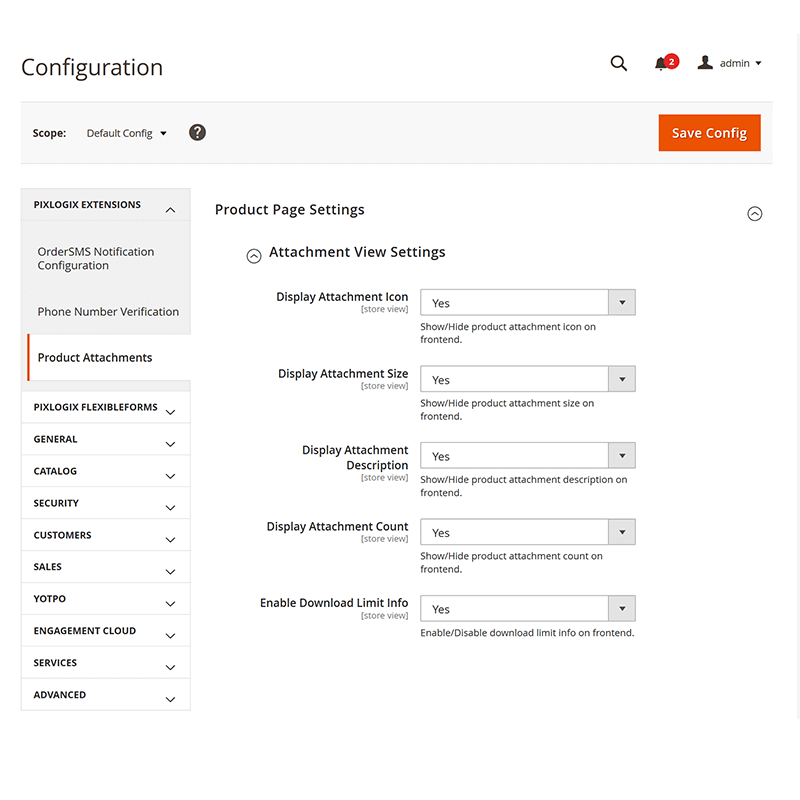800x800 pixels.
Task: Open Display Attachment Description dropdown
Action: [x=527, y=456]
